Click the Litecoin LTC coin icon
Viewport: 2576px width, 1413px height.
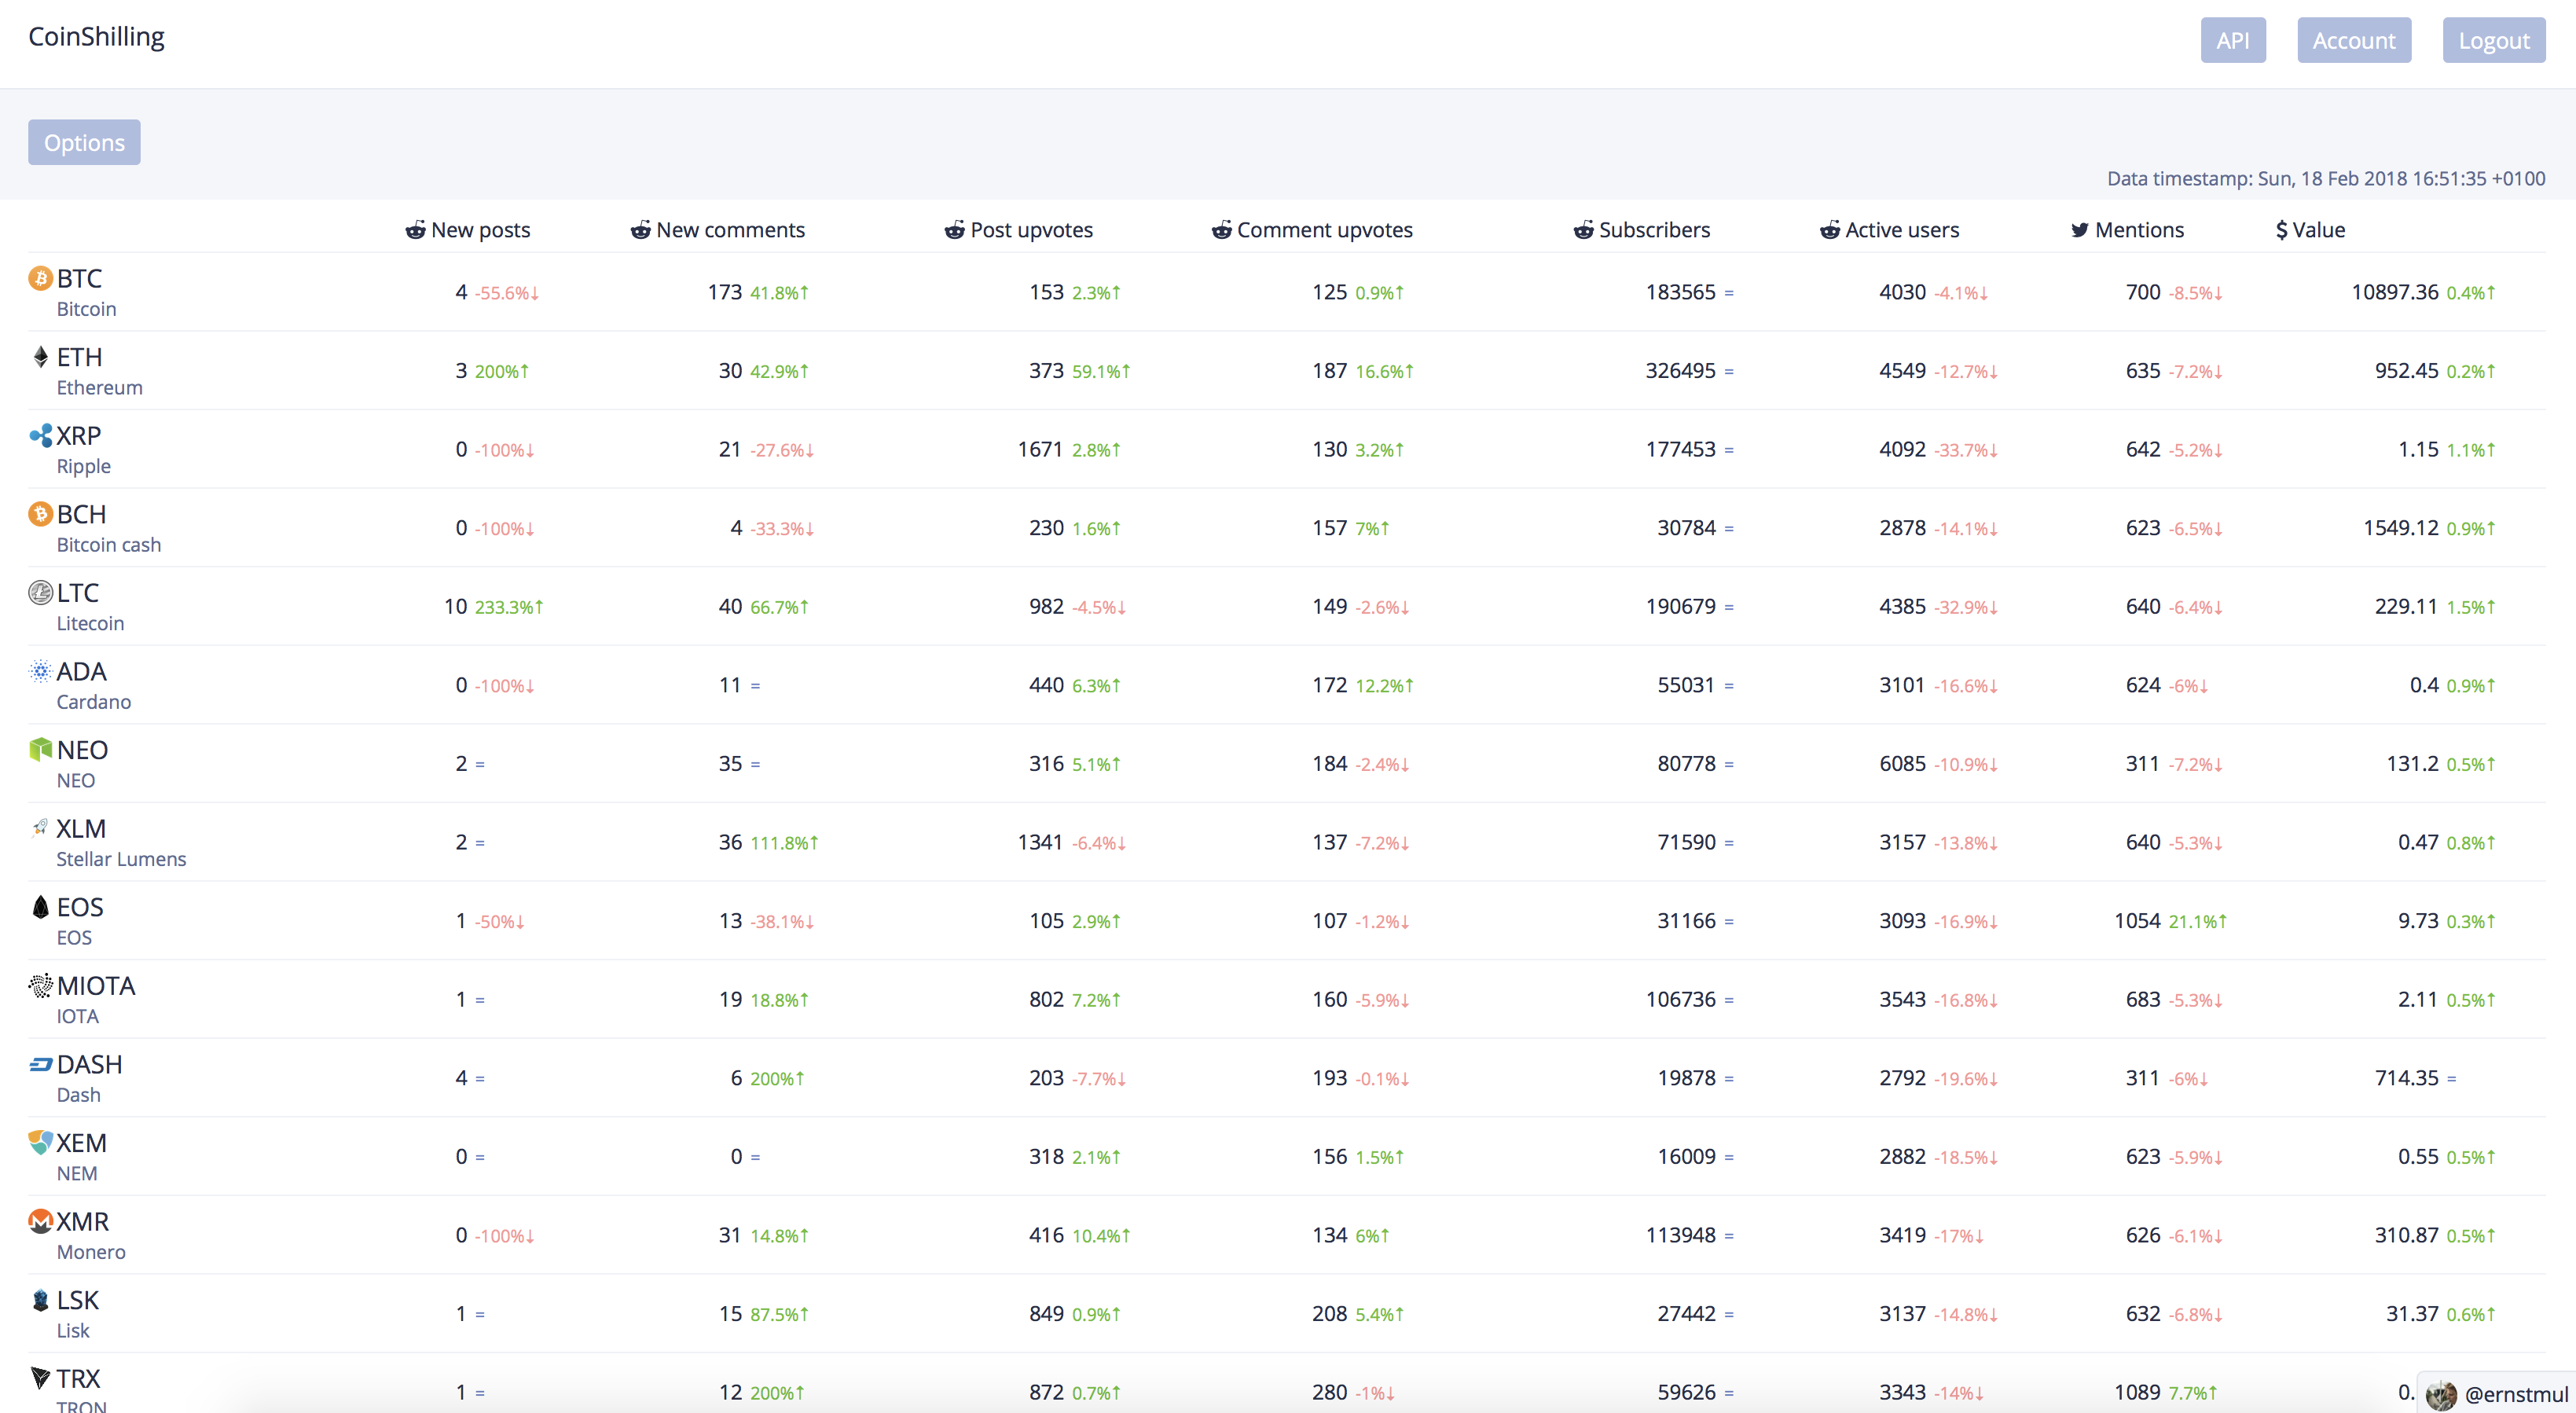click(x=40, y=593)
